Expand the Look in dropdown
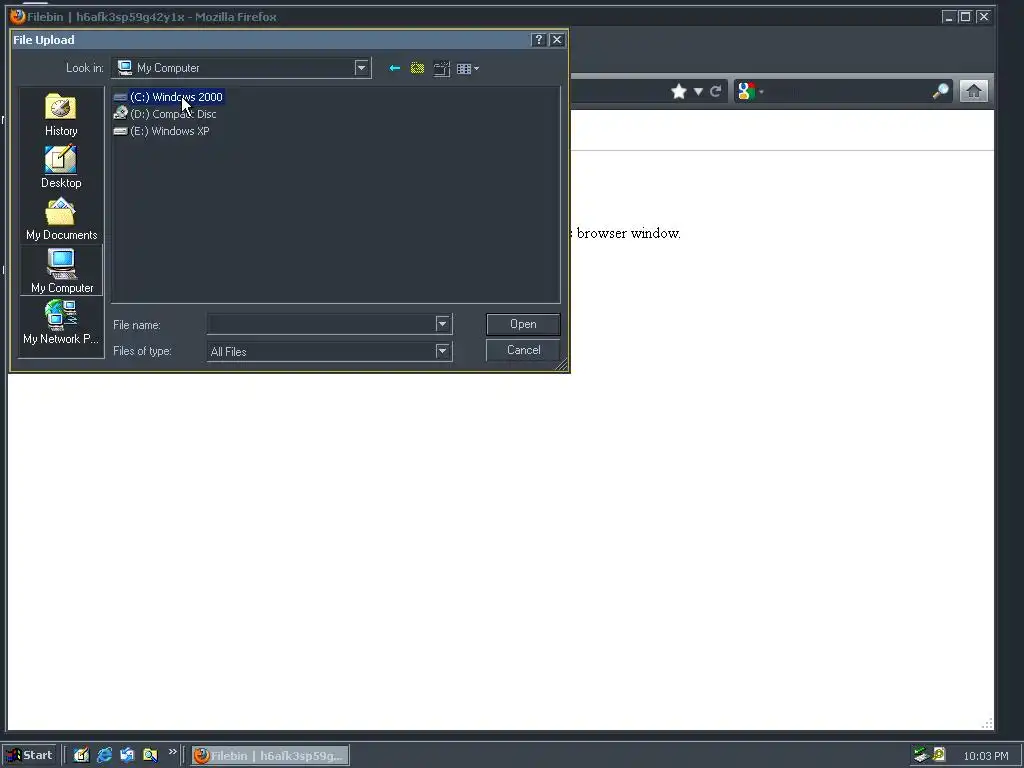The height and width of the screenshot is (768, 1024). [x=362, y=68]
